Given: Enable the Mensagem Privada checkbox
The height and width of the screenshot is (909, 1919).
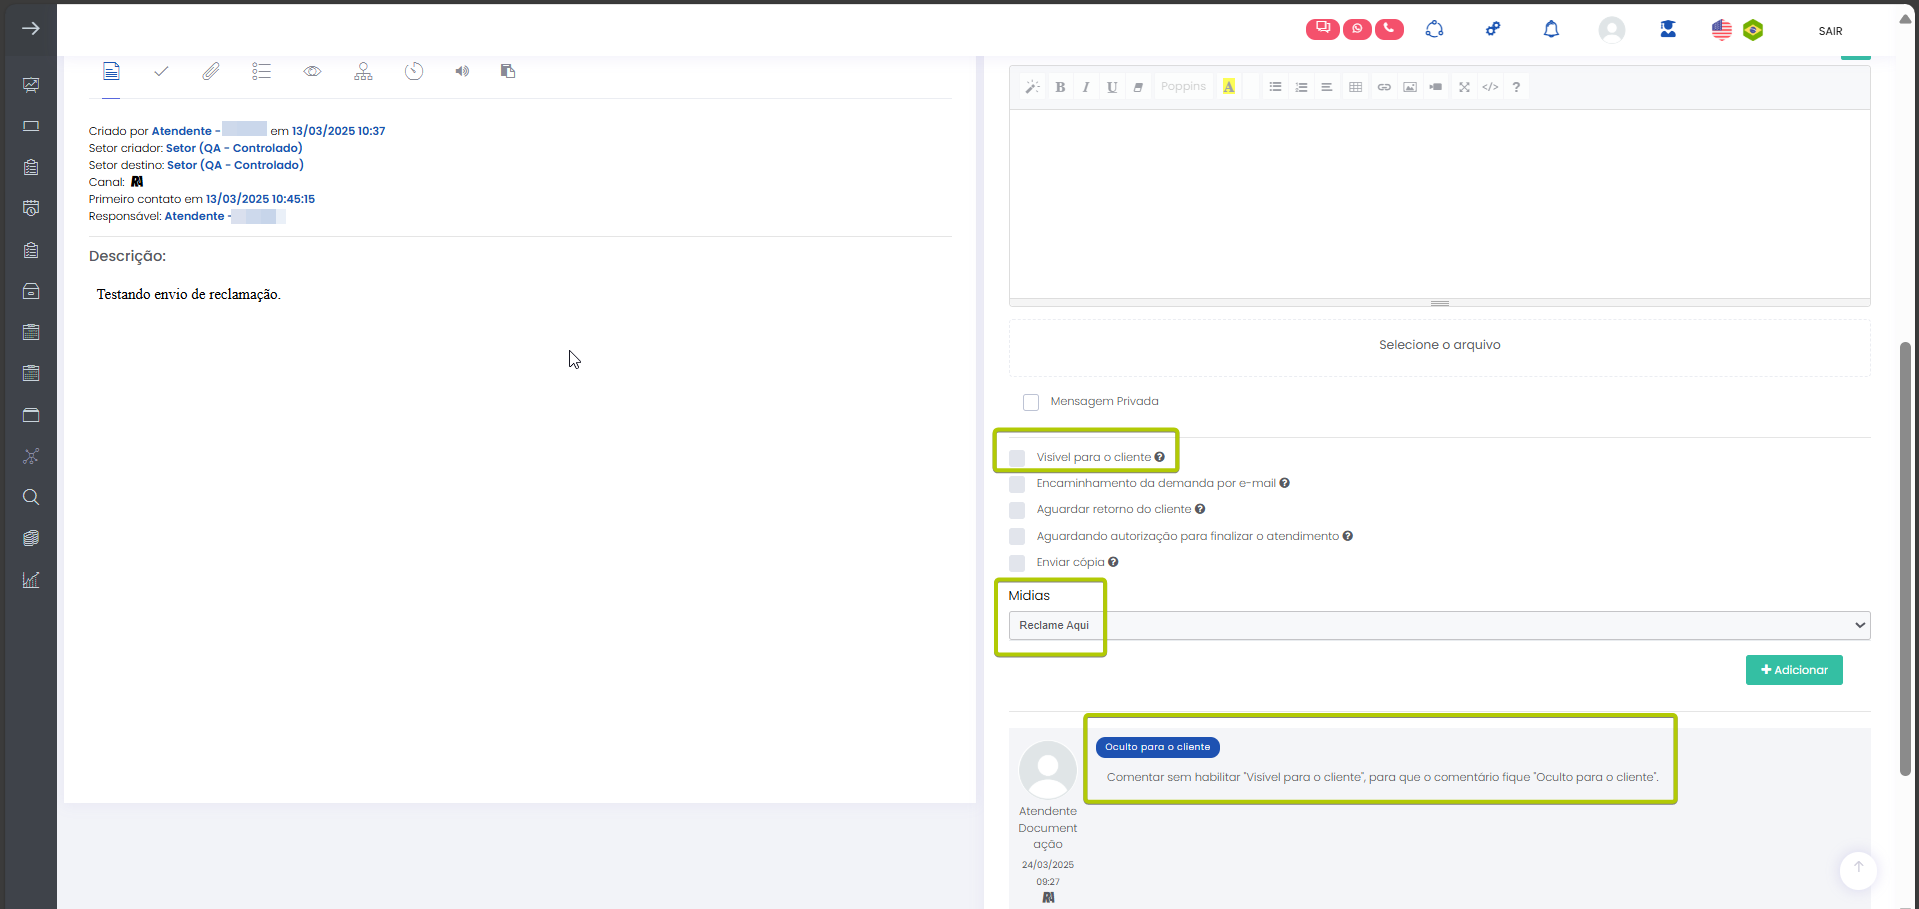Looking at the screenshot, I should [x=1031, y=402].
